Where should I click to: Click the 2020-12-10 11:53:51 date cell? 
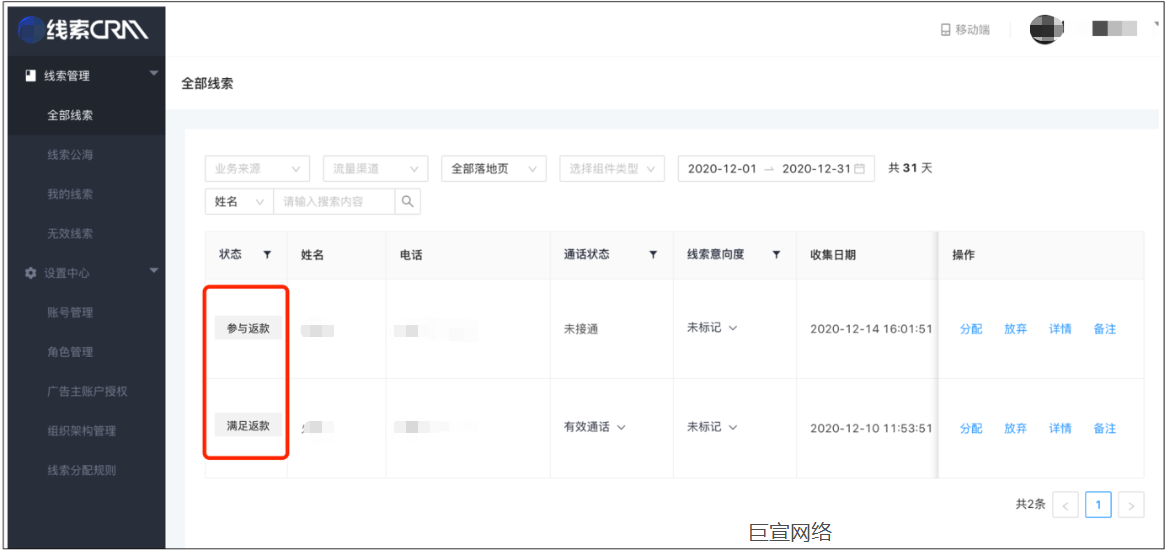point(872,429)
